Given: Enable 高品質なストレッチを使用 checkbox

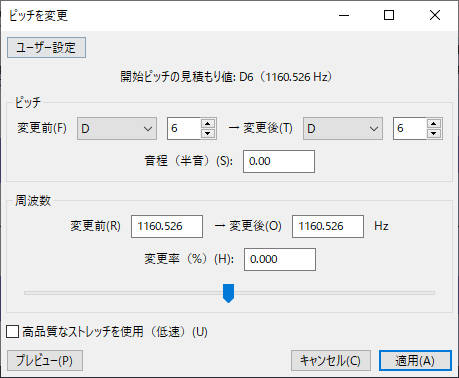Looking at the screenshot, I should pyautogui.click(x=12, y=332).
